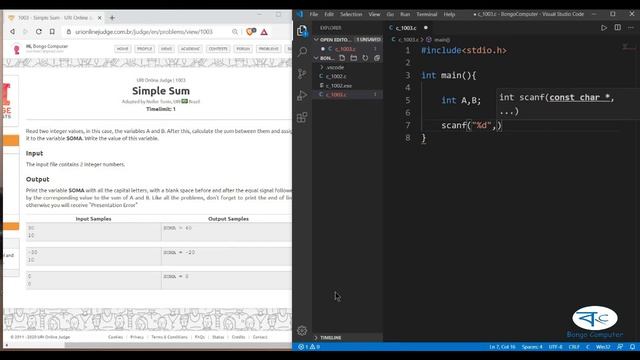Click the browser address bar URL
The height and width of the screenshot is (360, 640).
[x=144, y=31]
